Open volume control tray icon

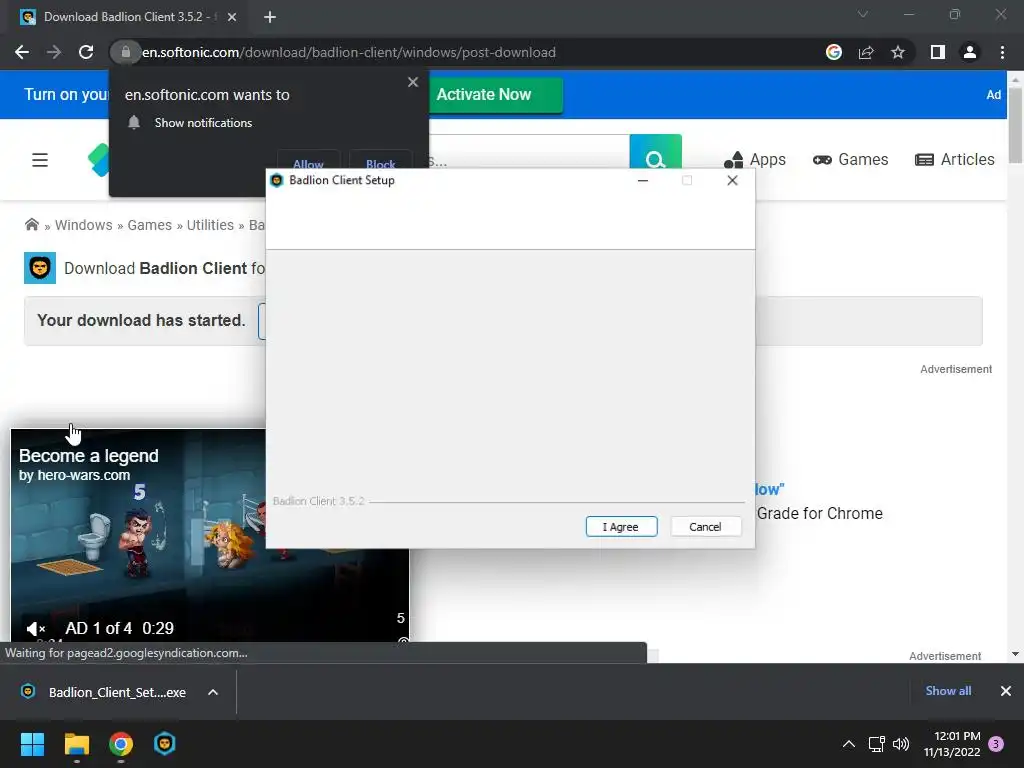[x=901, y=744]
